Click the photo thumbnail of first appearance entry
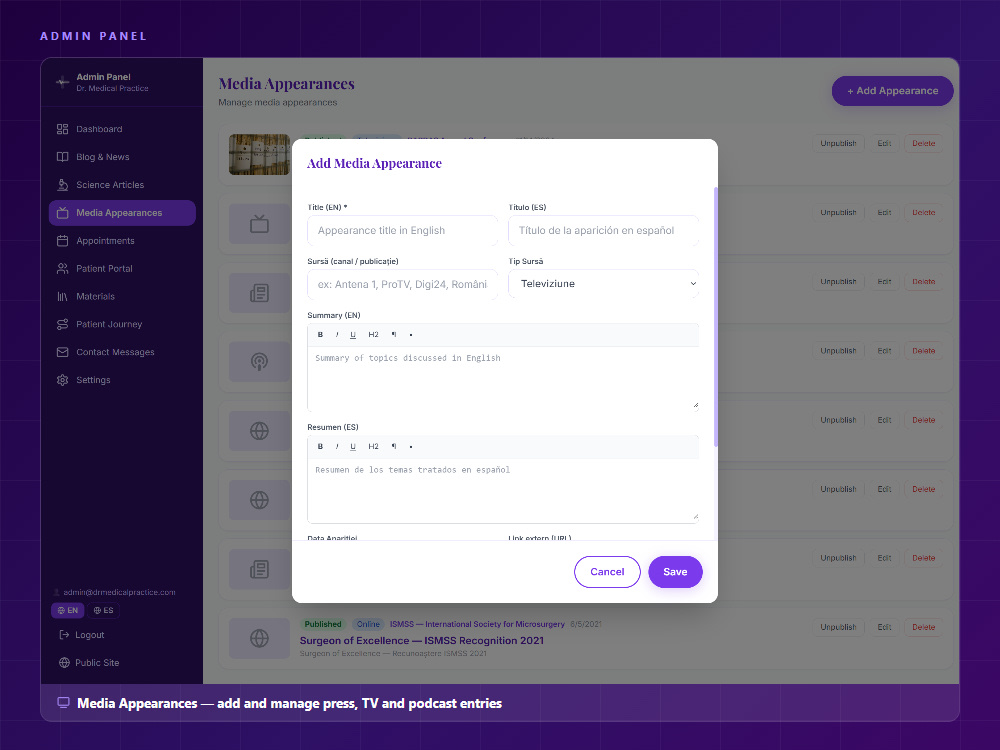The width and height of the screenshot is (1000, 750). click(x=259, y=154)
